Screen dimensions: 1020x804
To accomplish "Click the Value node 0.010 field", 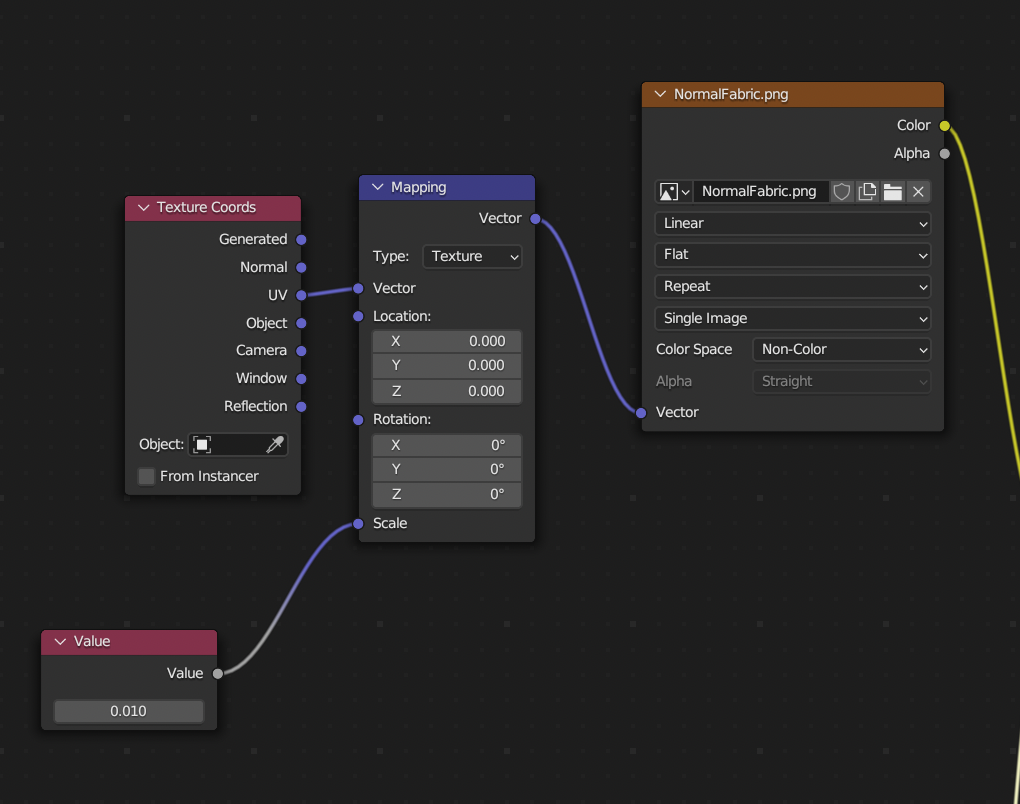I will point(129,711).
